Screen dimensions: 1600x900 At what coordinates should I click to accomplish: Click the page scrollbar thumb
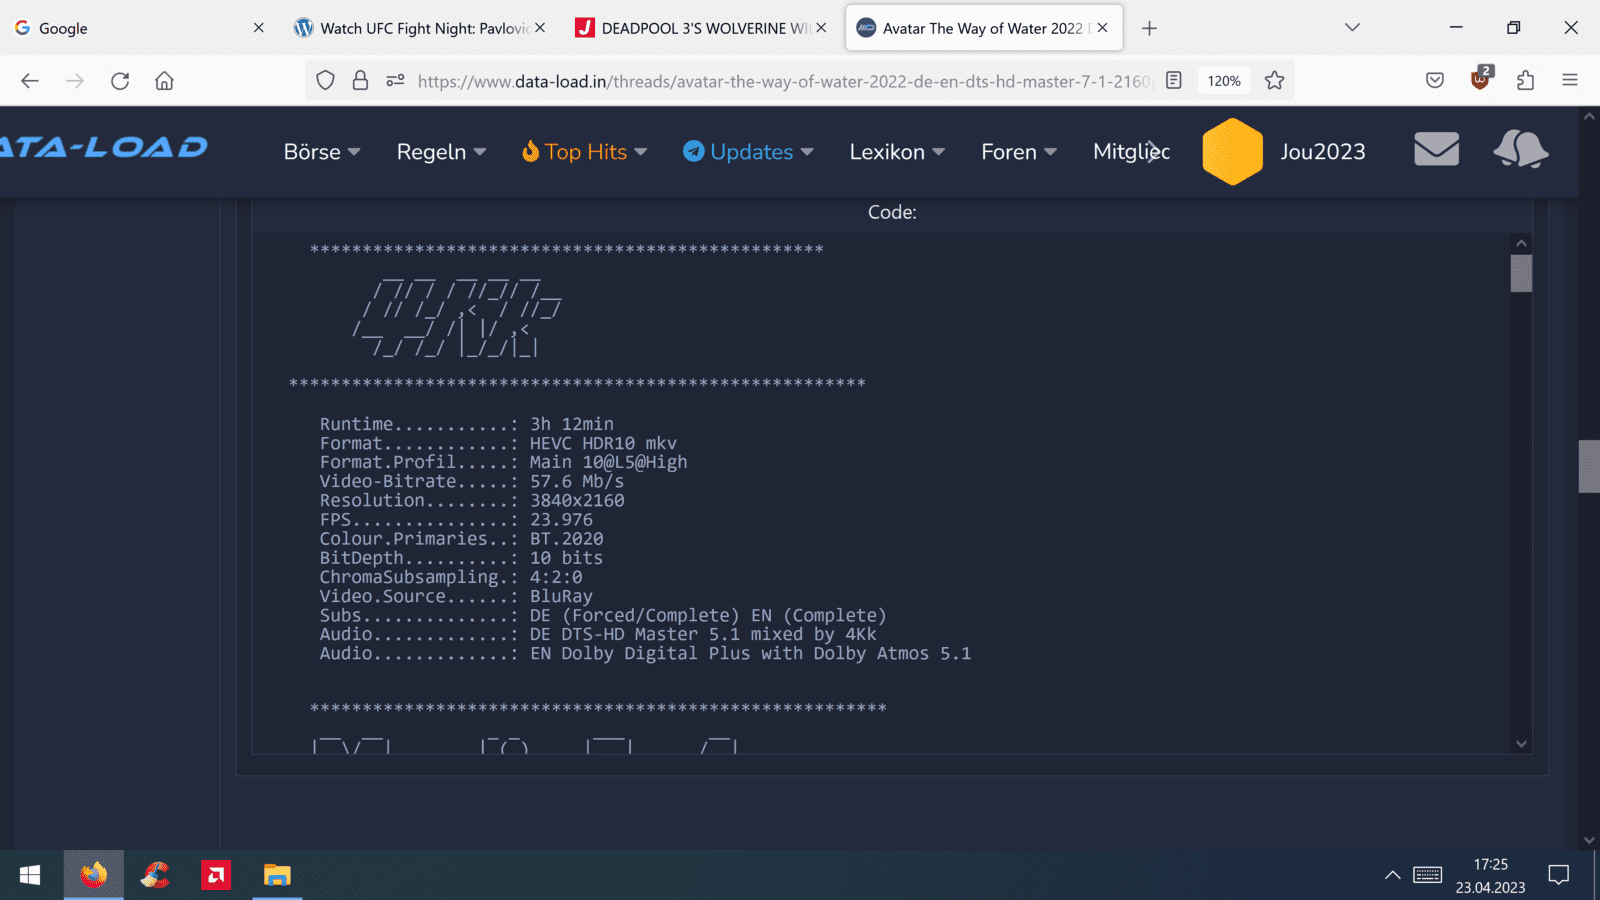click(x=1589, y=466)
